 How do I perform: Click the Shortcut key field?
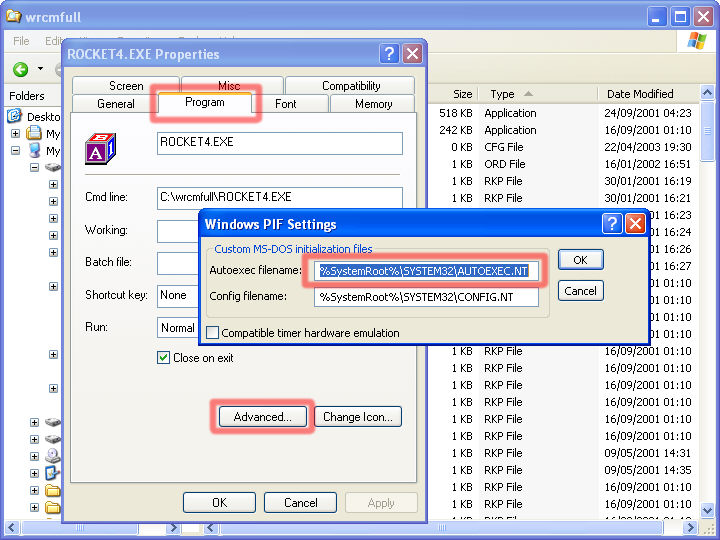click(178, 296)
